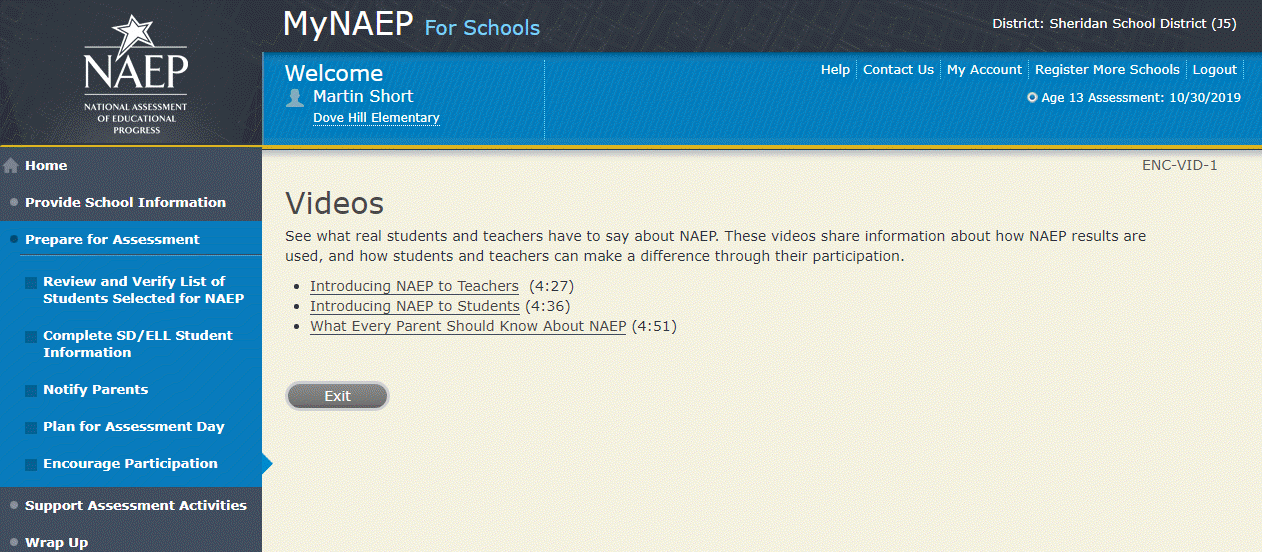The width and height of the screenshot is (1262, 552).
Task: Open What Every Parent Should Know About NAEP
Action: [468, 326]
